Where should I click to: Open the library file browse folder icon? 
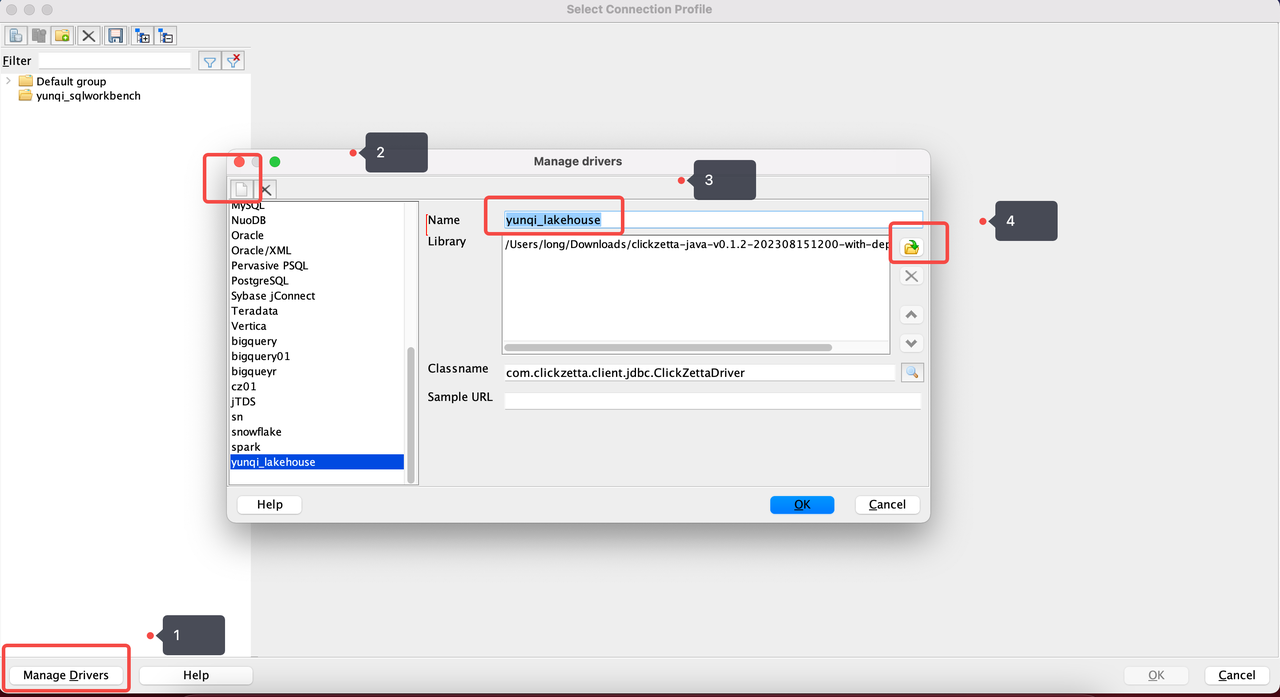point(911,247)
